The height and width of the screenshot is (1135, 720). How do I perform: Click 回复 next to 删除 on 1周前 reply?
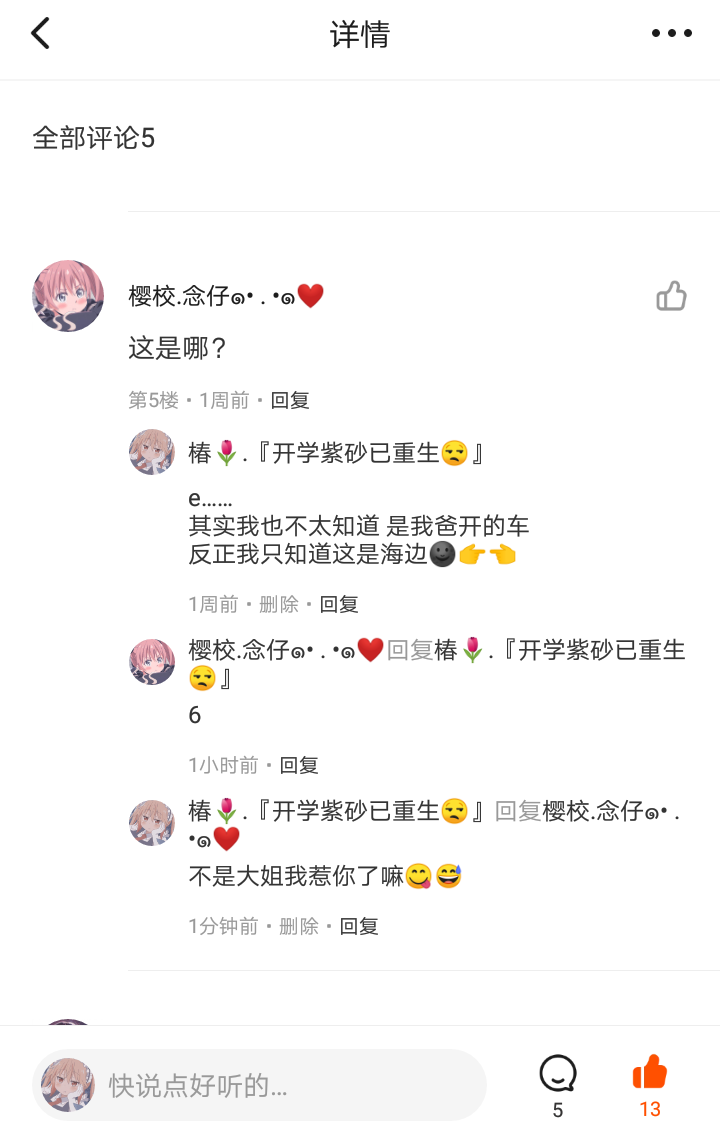pos(339,604)
